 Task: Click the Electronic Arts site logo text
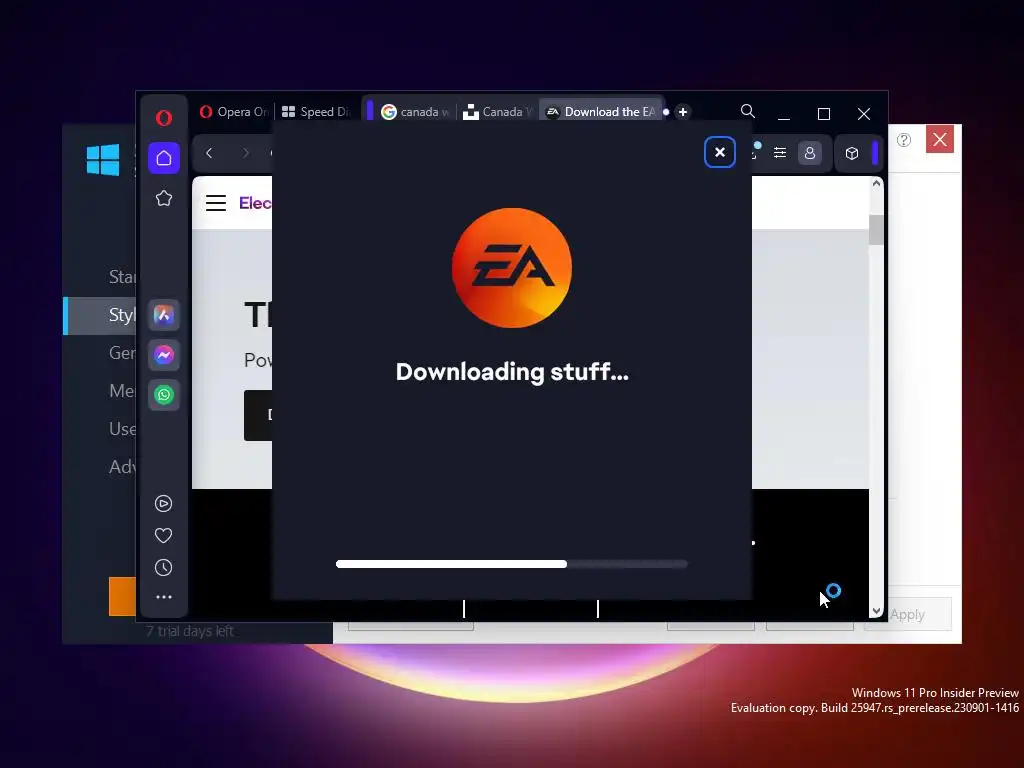point(255,203)
